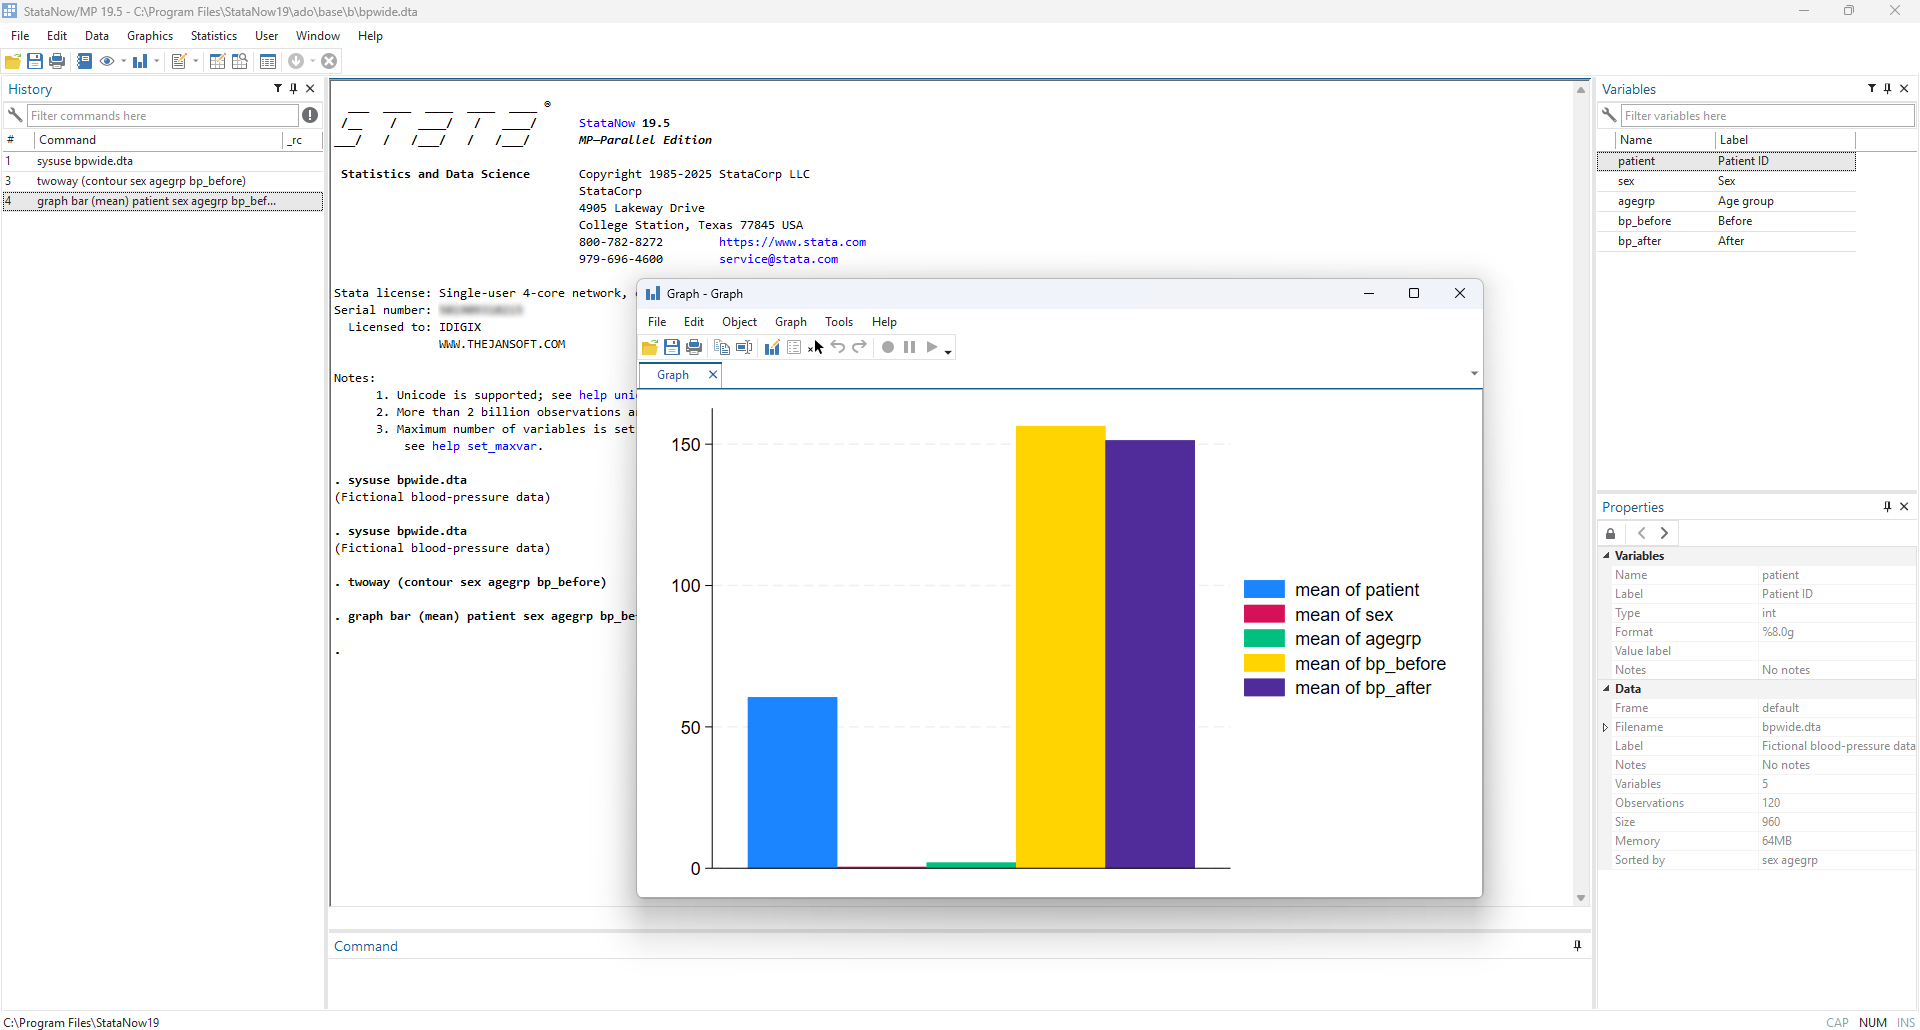Click the wrench icon in History panel
Viewport: 1920px width, 1030px height.
[15, 115]
